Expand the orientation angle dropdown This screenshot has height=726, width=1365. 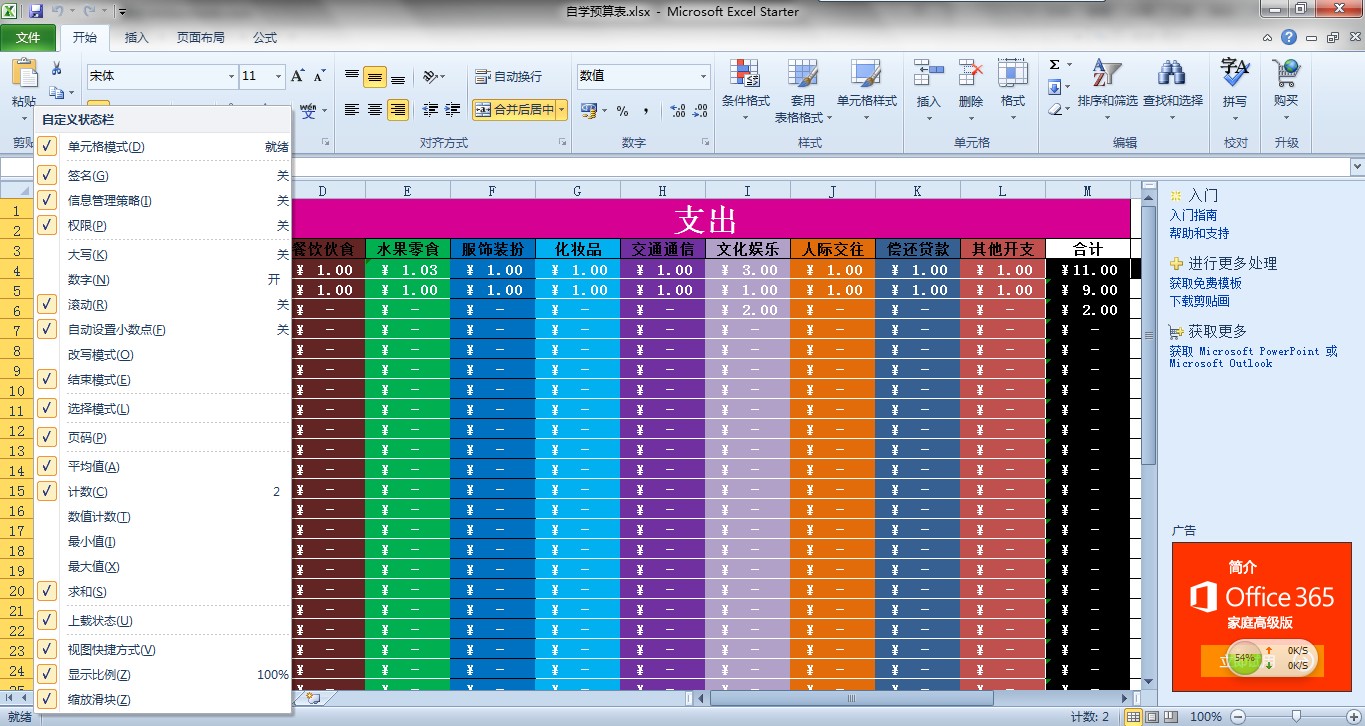click(443, 76)
